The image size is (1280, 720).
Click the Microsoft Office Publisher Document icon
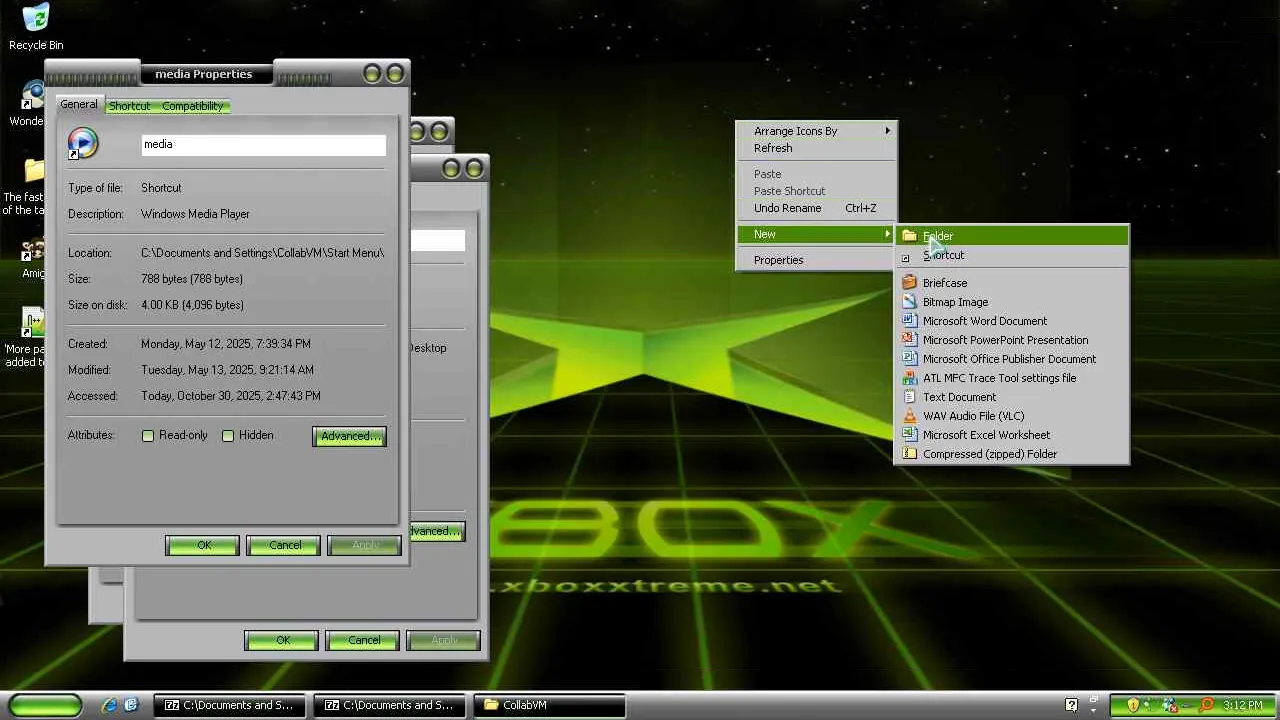[909, 359]
